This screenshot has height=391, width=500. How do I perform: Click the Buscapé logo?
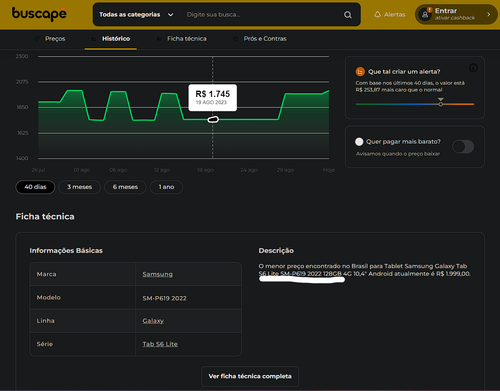[39, 14]
